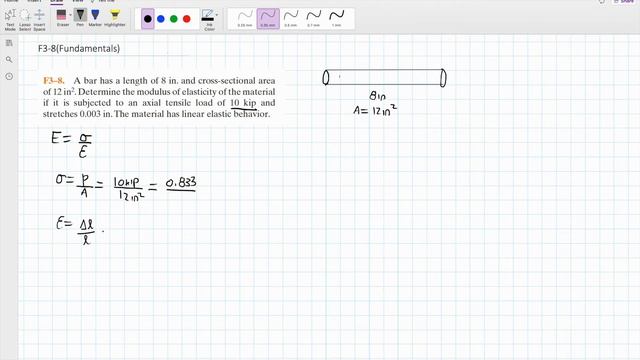Screen dimensions: 640x360
Task: Choose the red ink color
Action: pos(187,19)
